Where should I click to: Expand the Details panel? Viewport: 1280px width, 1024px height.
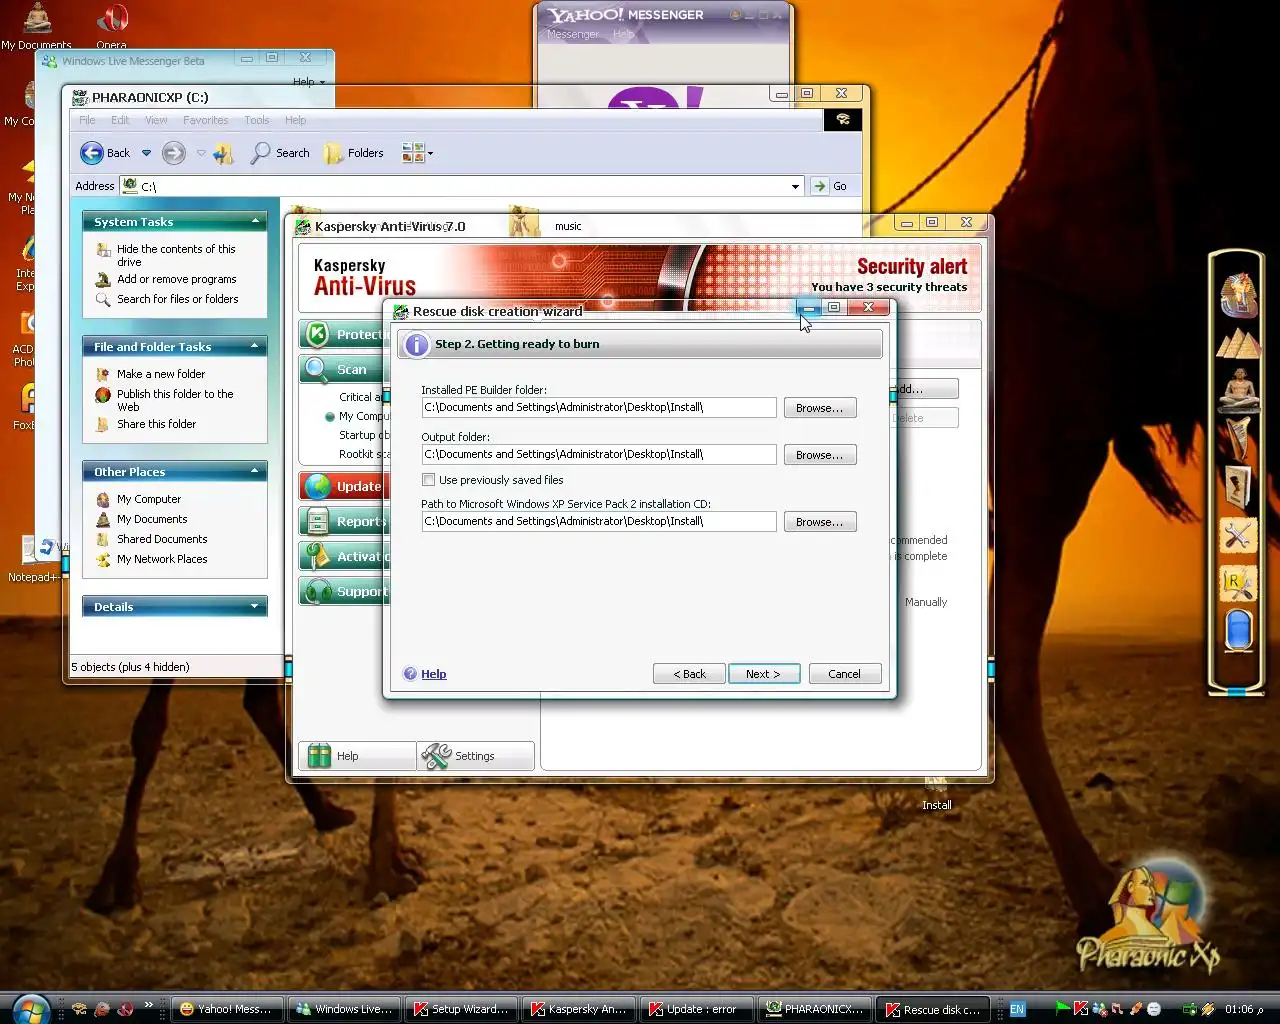[x=255, y=606]
